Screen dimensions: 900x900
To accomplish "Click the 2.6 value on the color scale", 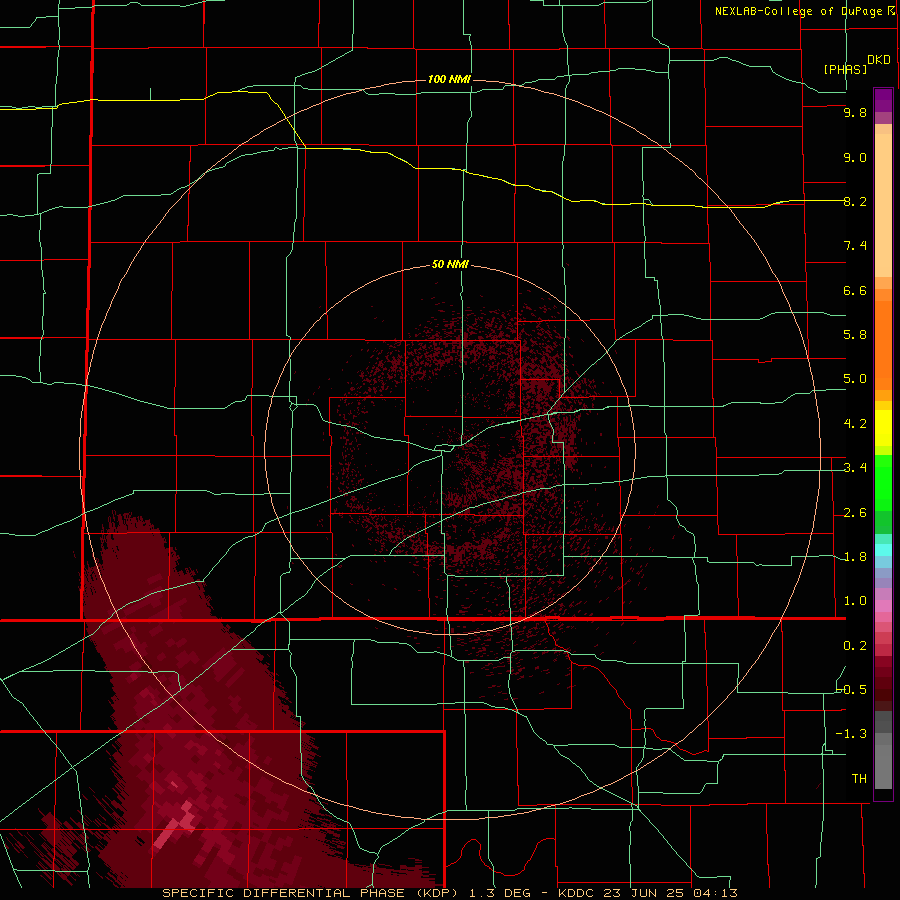I will [855, 513].
